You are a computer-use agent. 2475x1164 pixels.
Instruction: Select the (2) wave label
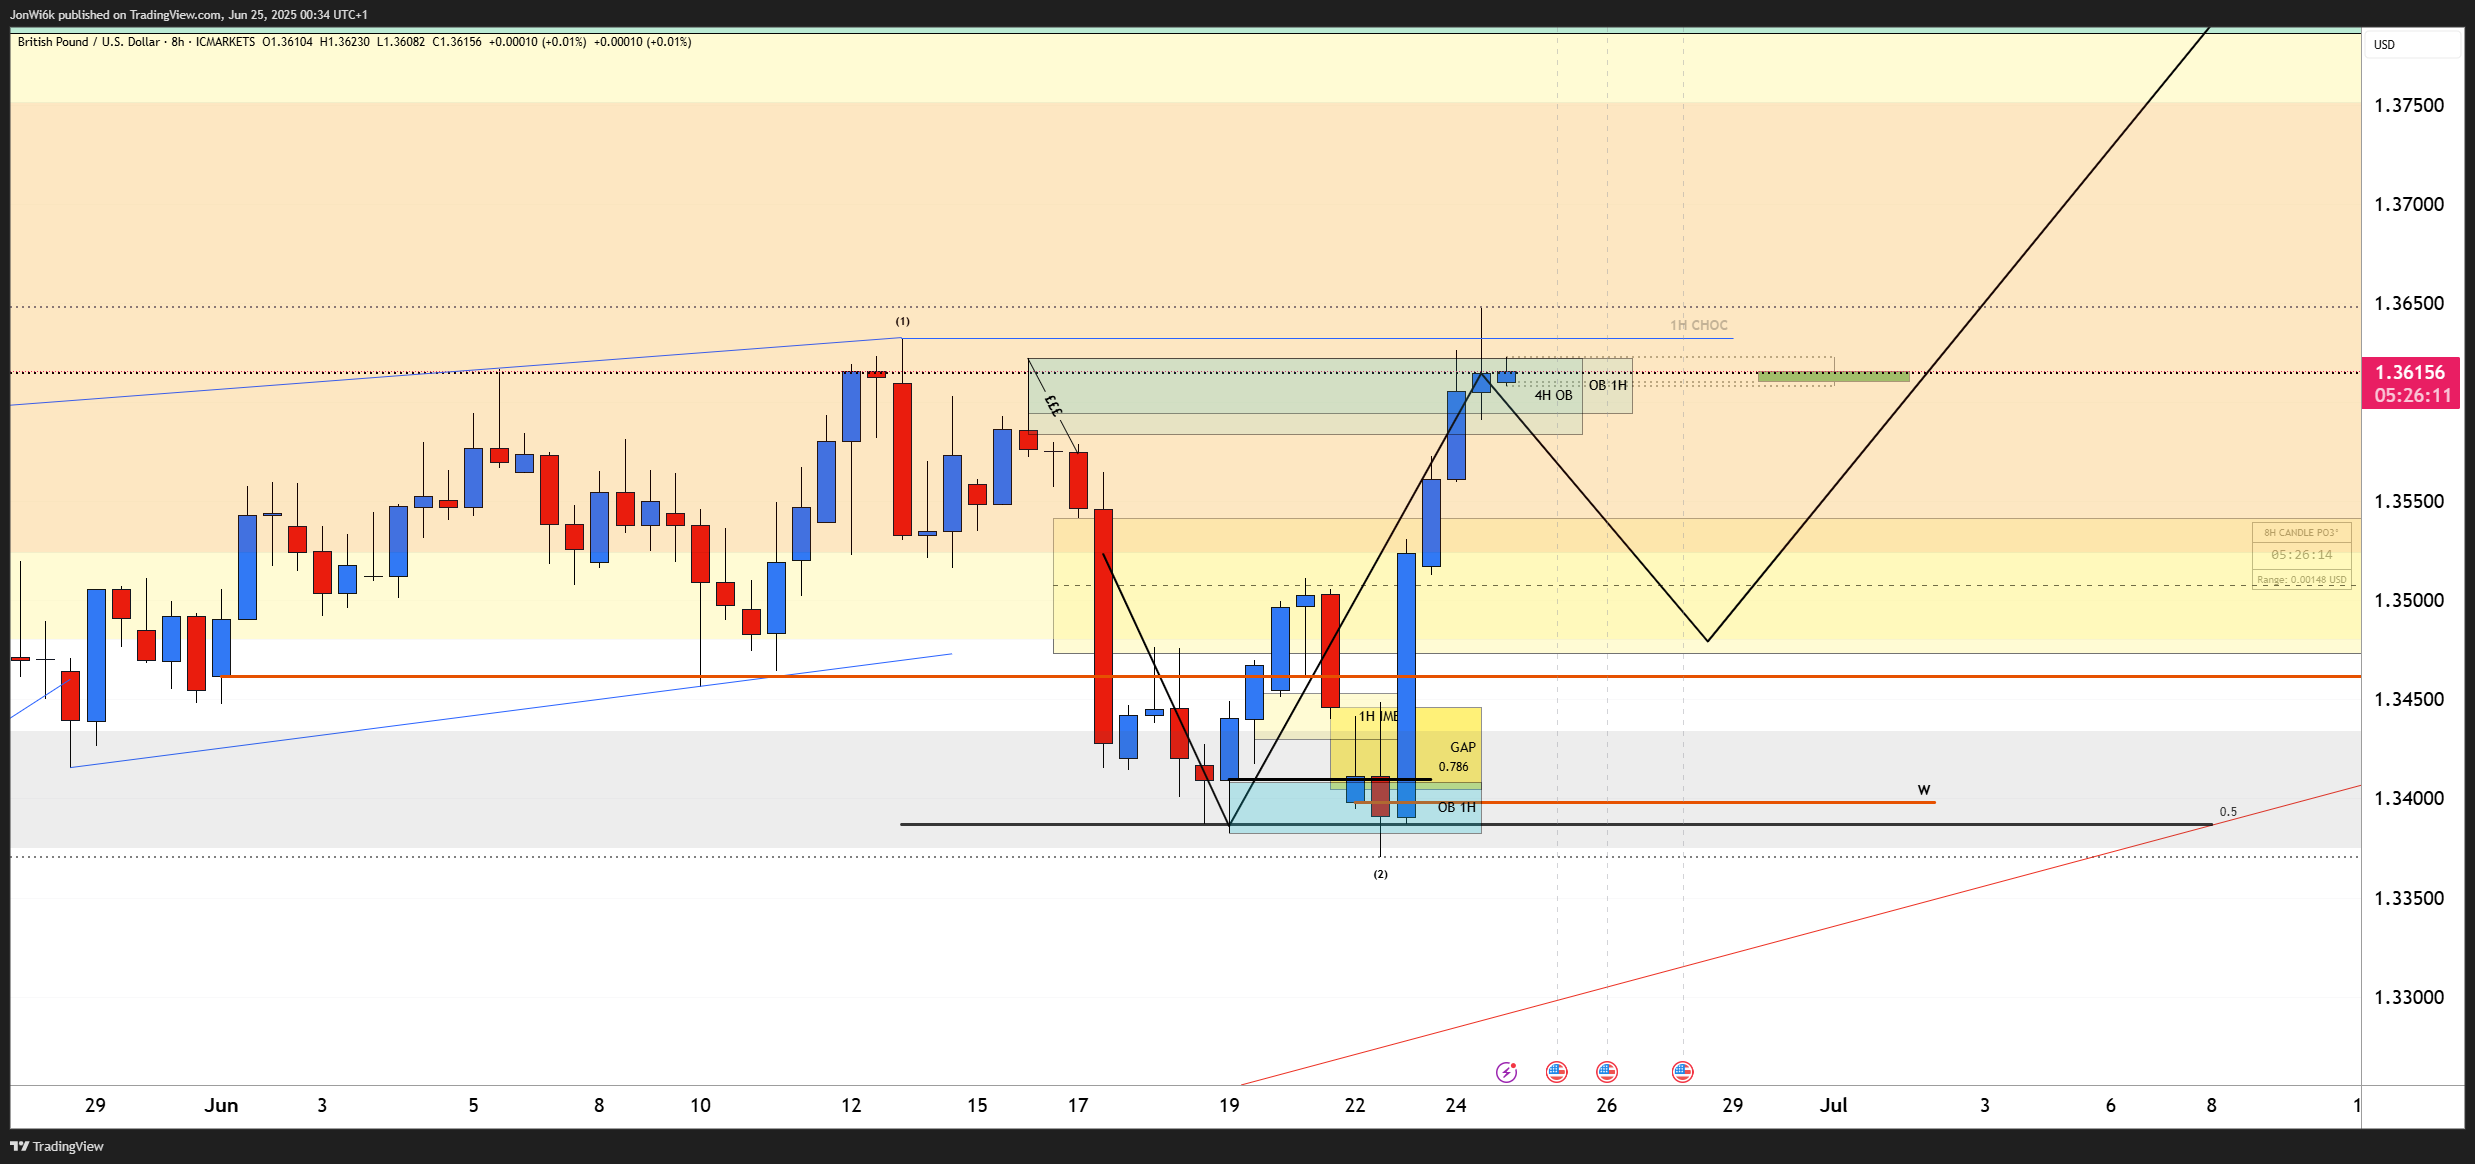[1380, 874]
